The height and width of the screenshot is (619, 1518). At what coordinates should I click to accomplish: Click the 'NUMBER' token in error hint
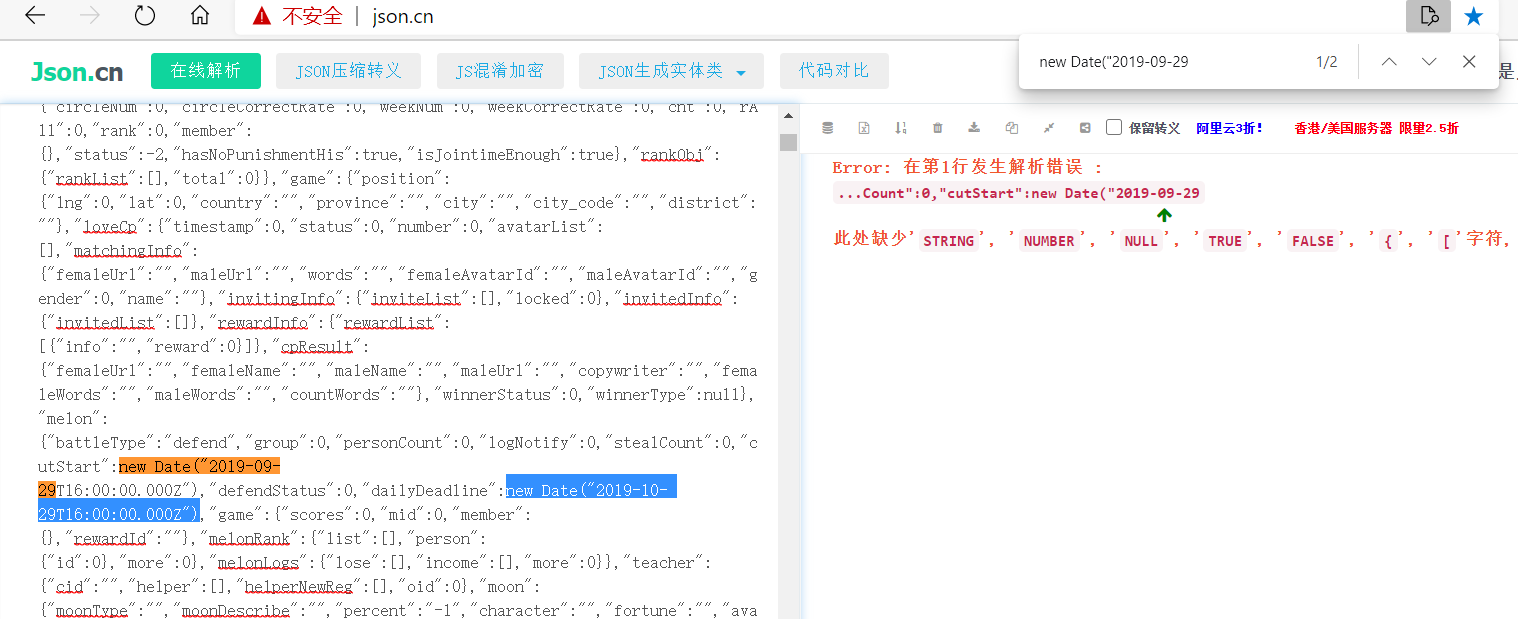click(x=1049, y=241)
